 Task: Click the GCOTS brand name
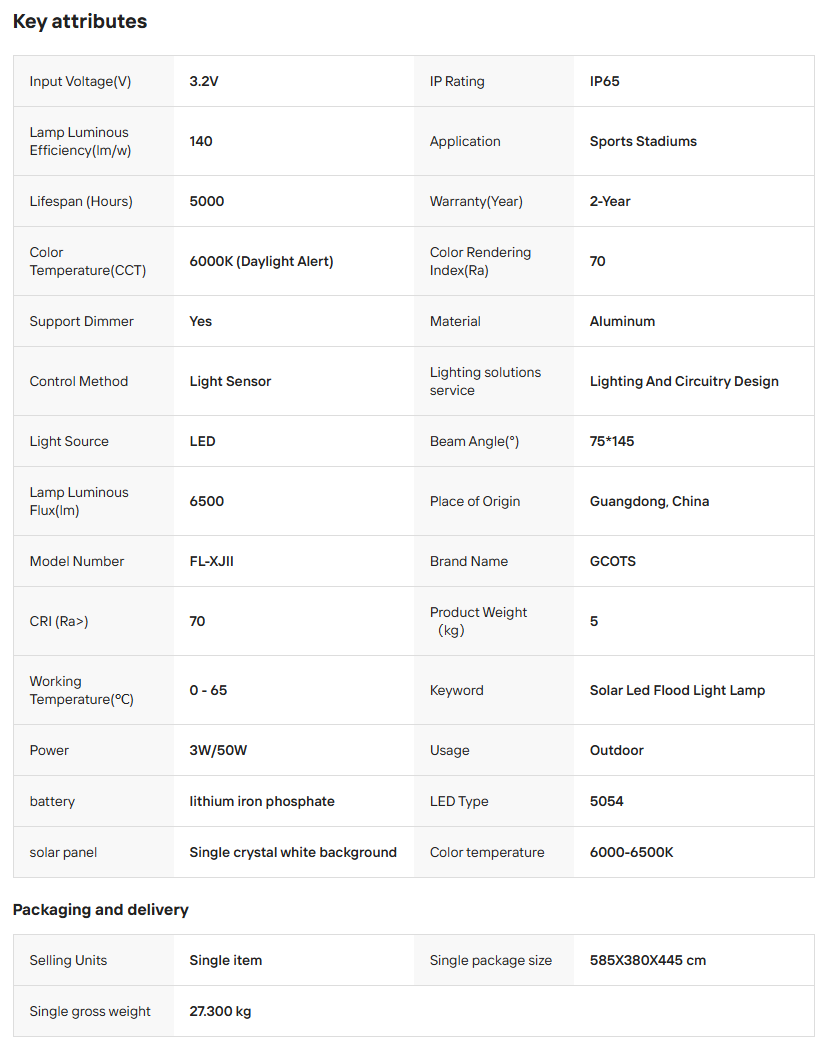click(612, 561)
